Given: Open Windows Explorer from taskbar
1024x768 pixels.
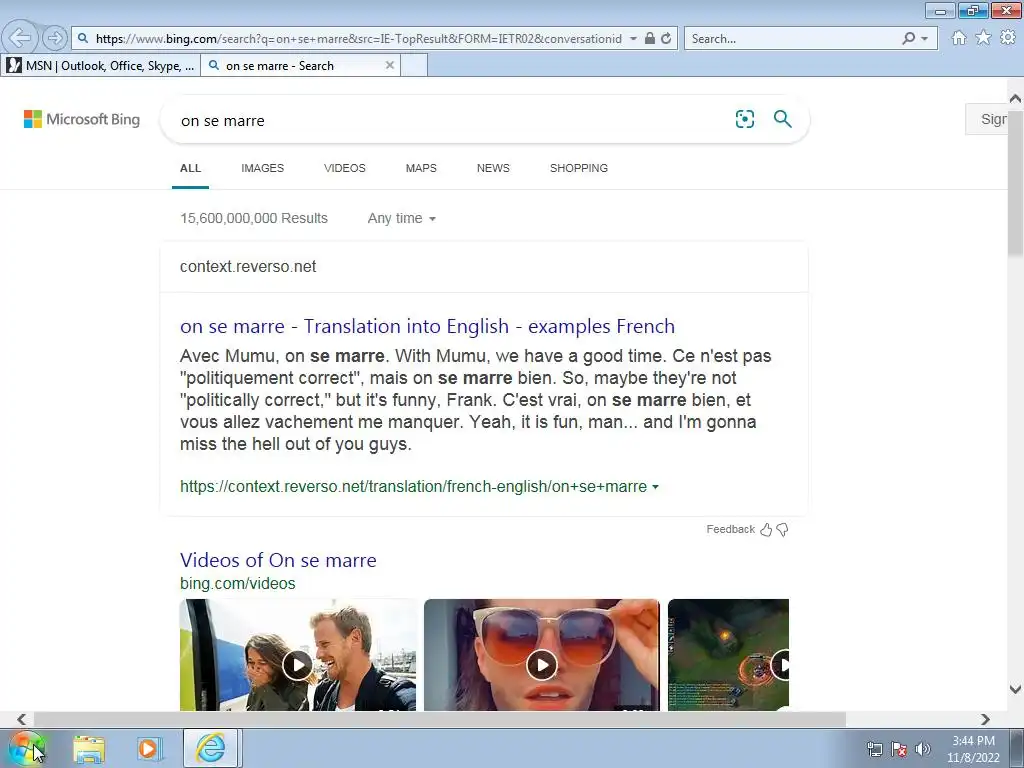Looking at the screenshot, I should (89, 748).
